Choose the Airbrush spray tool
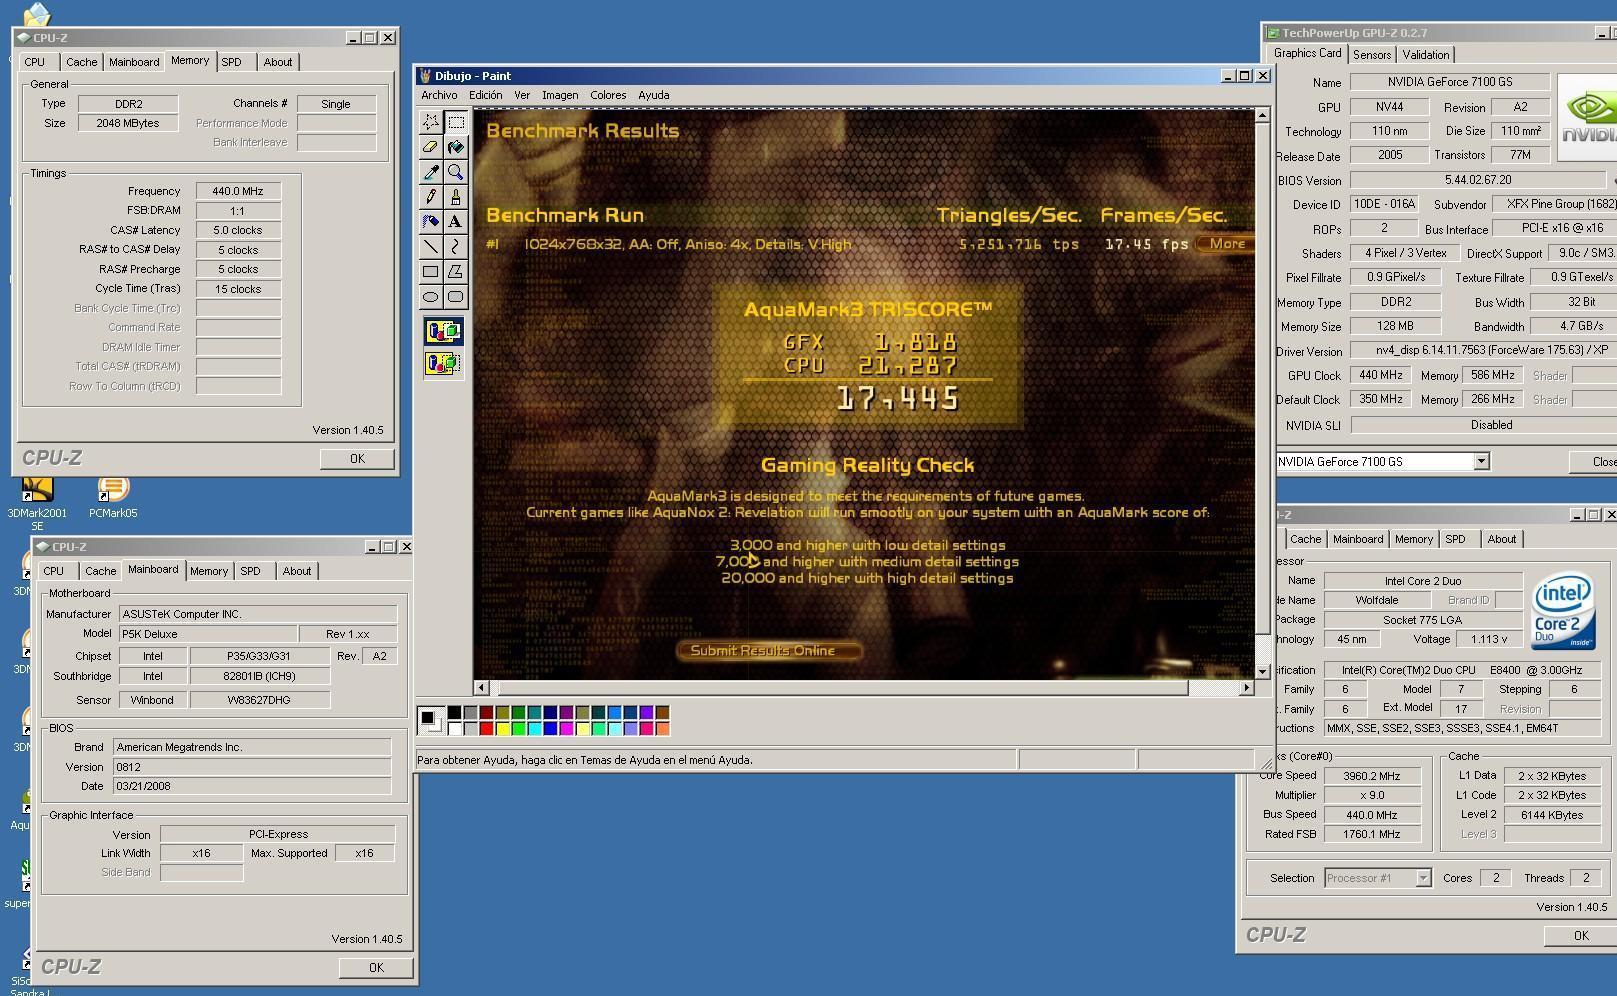 [x=431, y=222]
